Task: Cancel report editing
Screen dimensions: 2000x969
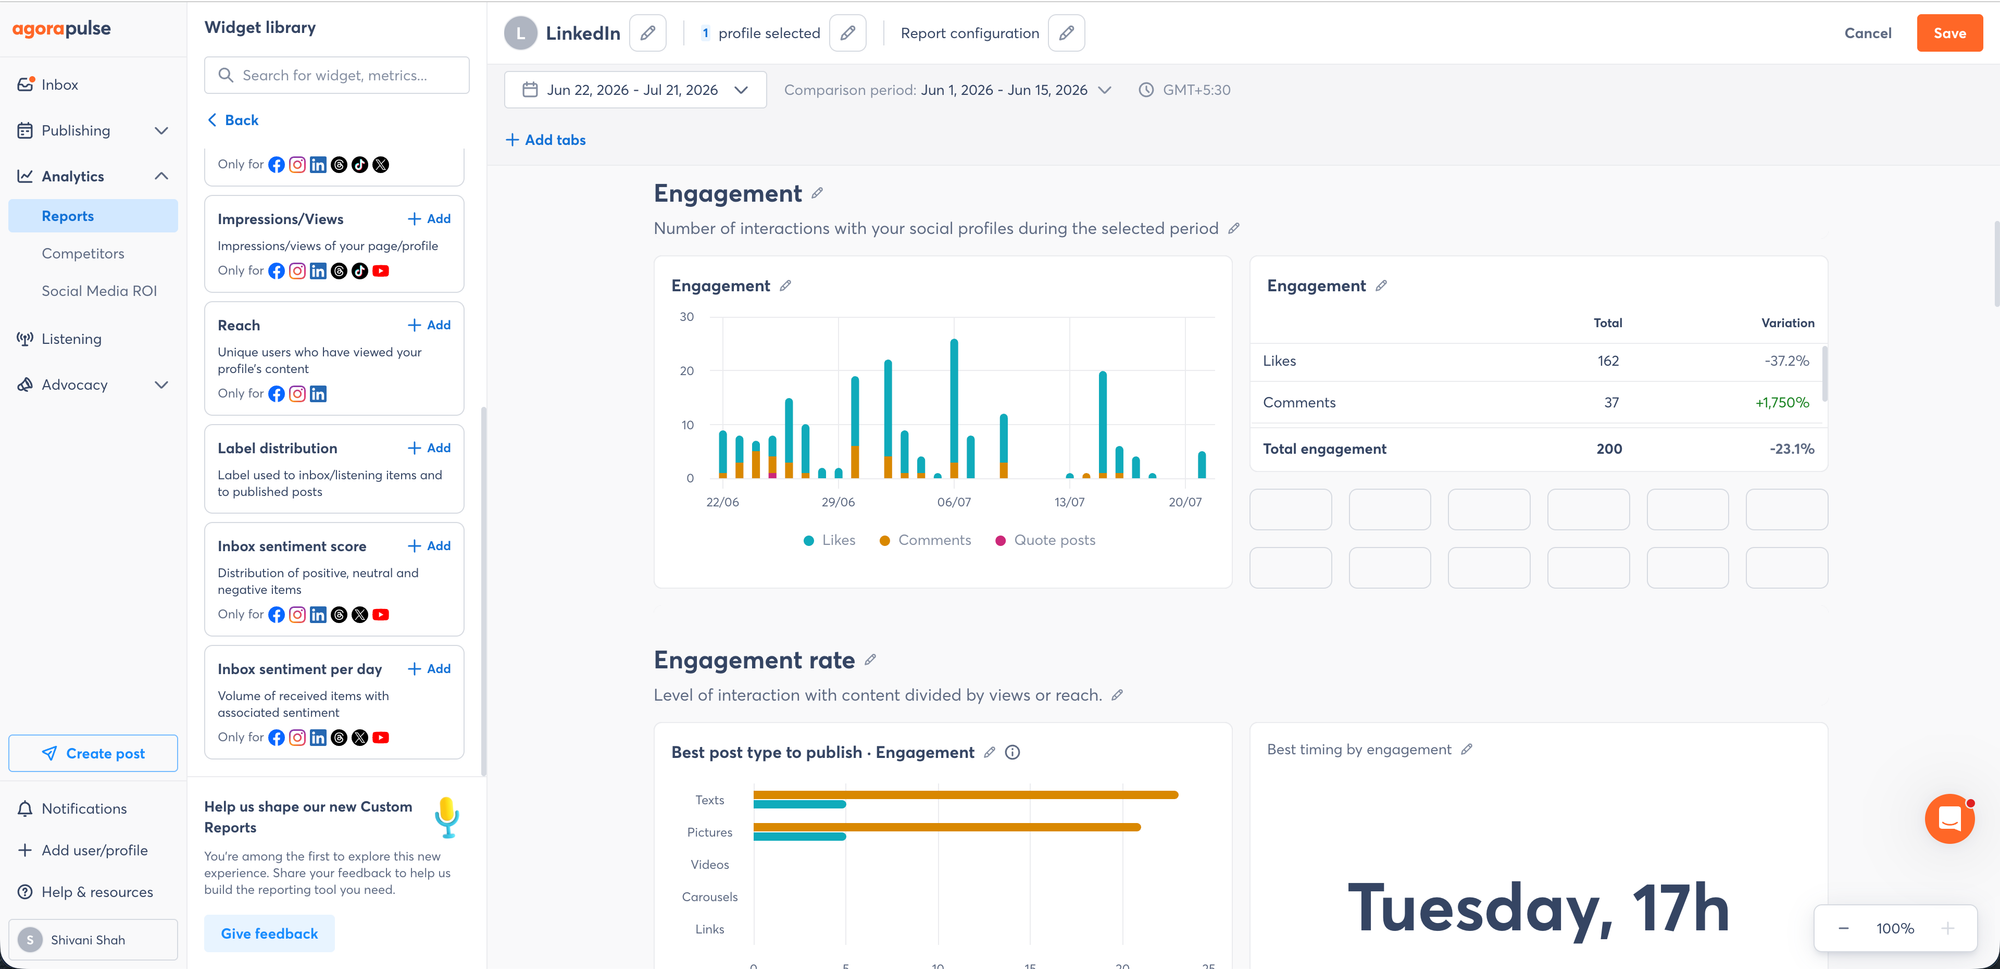Action: click(x=1868, y=33)
